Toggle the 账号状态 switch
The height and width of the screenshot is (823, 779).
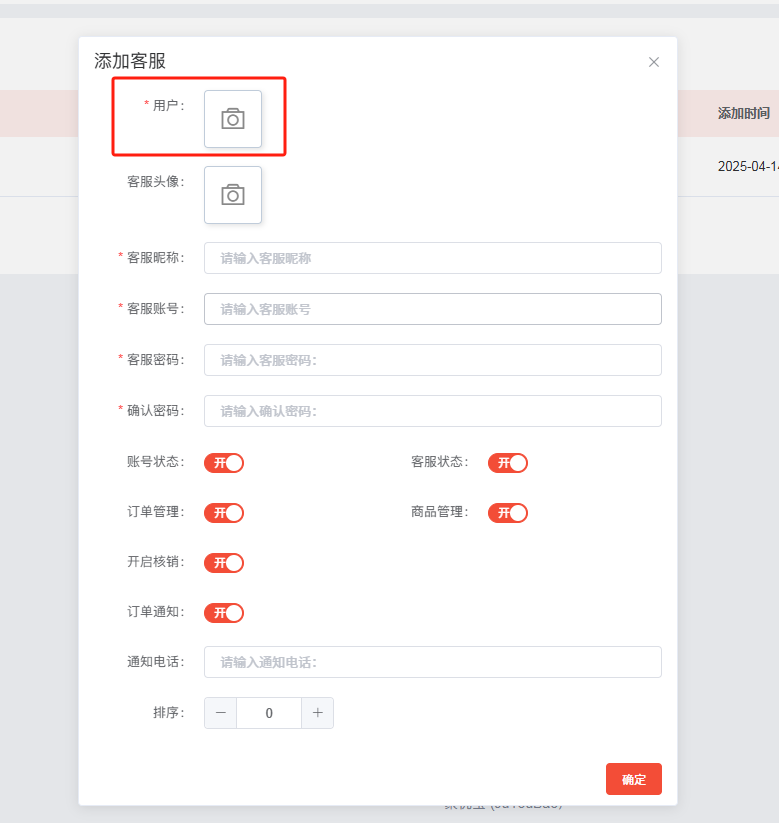(x=224, y=462)
